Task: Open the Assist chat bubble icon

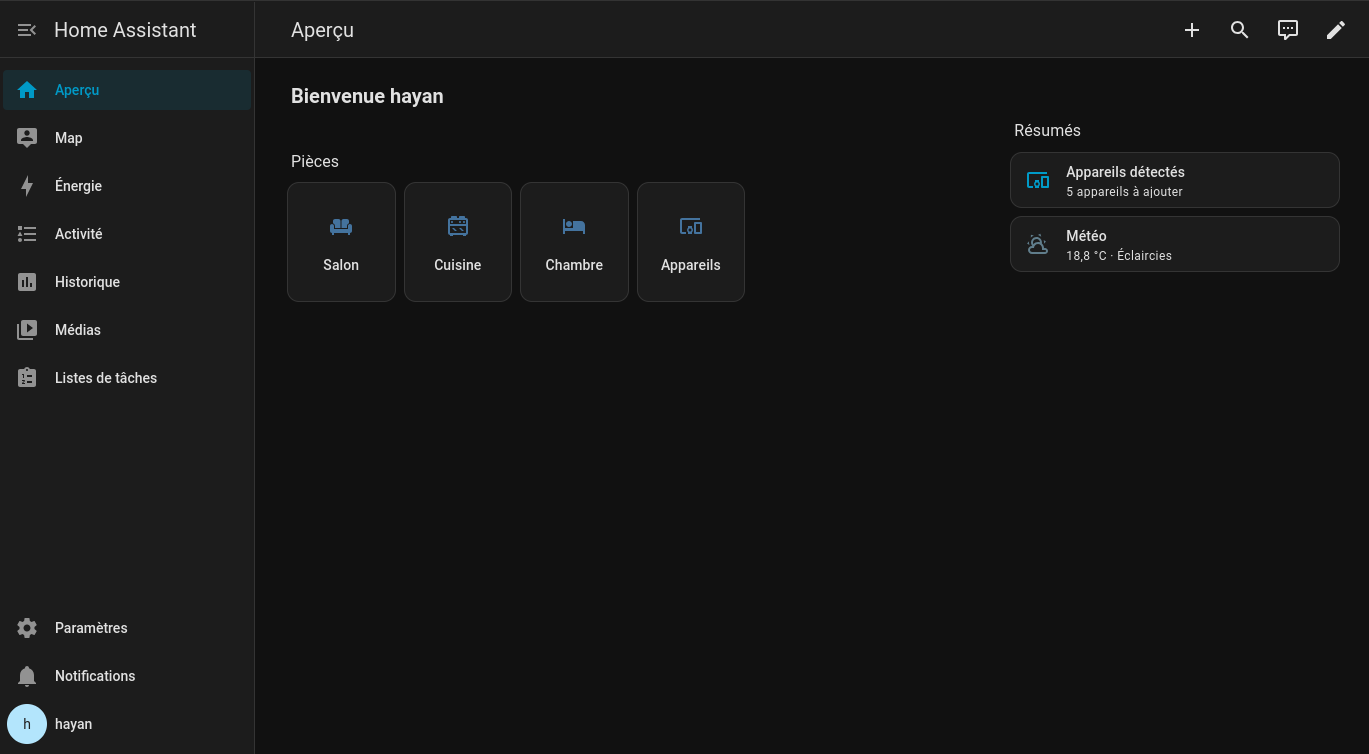Action: tap(1287, 30)
